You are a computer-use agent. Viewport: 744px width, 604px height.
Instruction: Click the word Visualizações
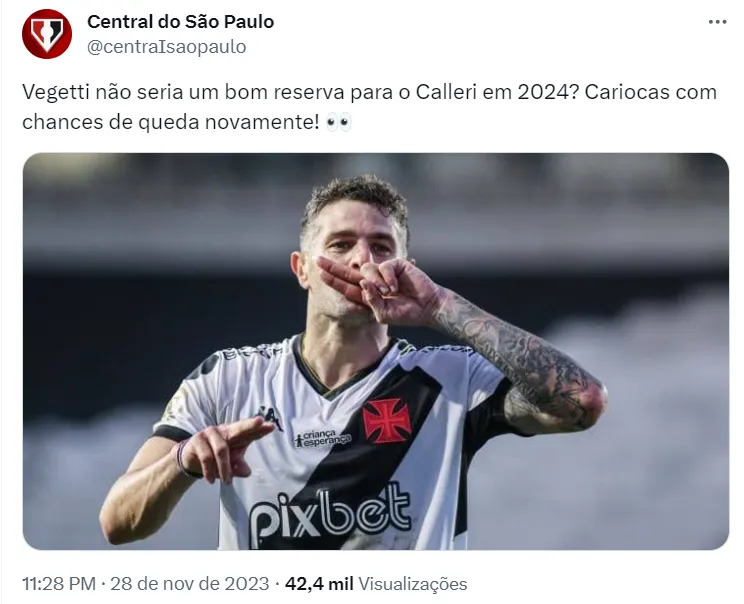click(x=413, y=584)
